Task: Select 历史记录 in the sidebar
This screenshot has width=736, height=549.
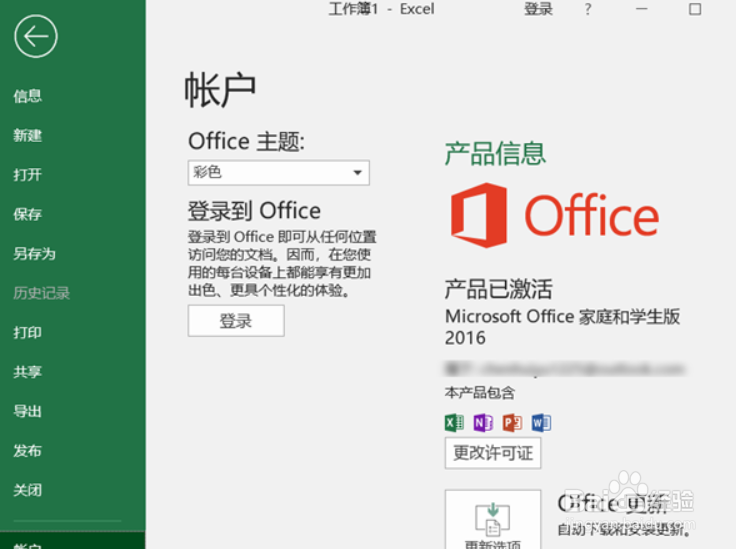Action: point(41,293)
